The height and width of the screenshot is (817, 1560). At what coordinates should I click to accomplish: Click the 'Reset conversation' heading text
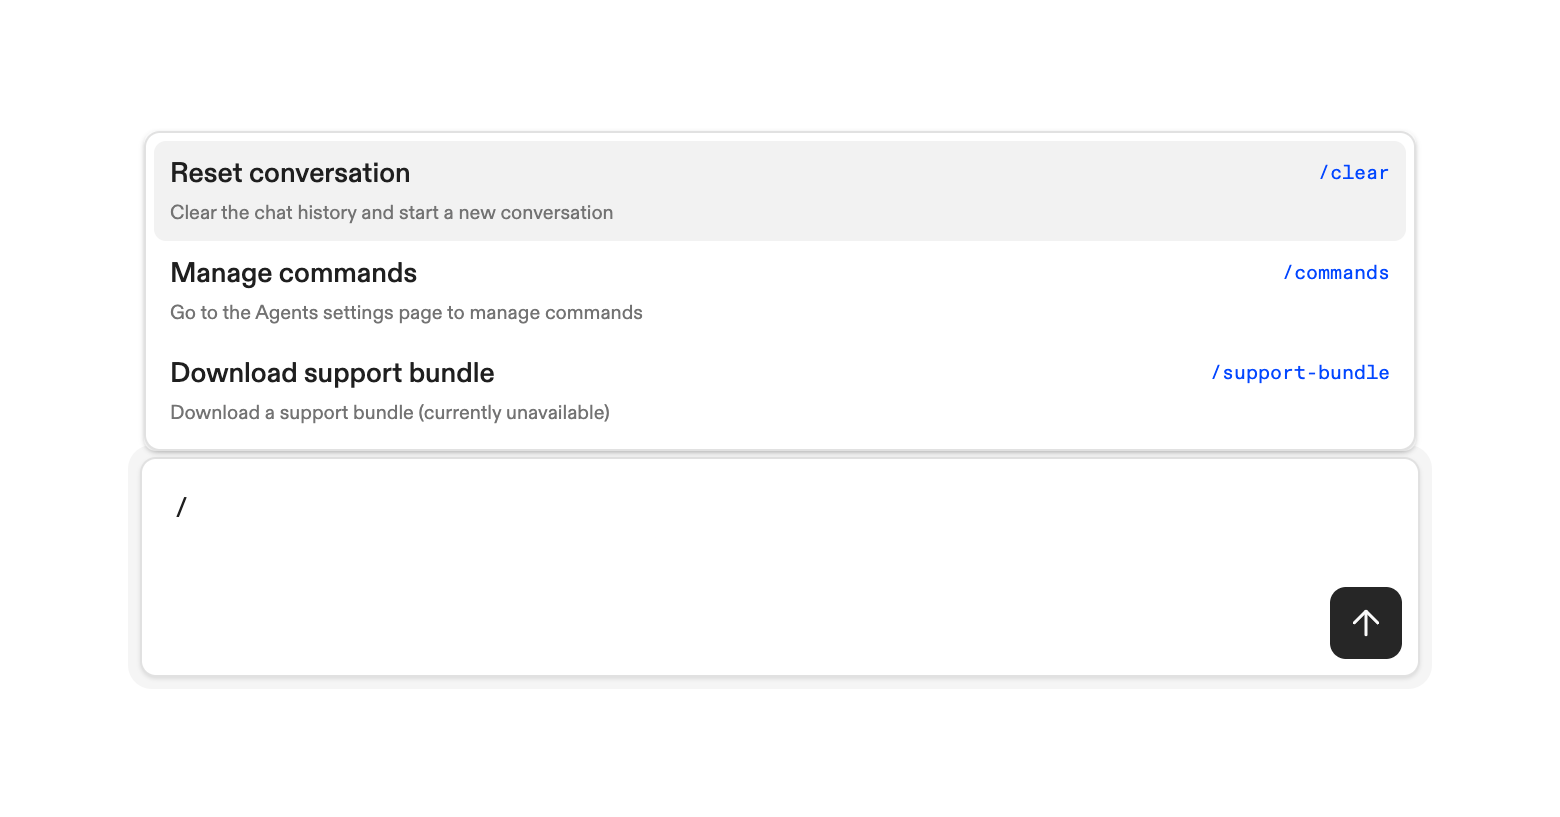pyautogui.click(x=290, y=173)
